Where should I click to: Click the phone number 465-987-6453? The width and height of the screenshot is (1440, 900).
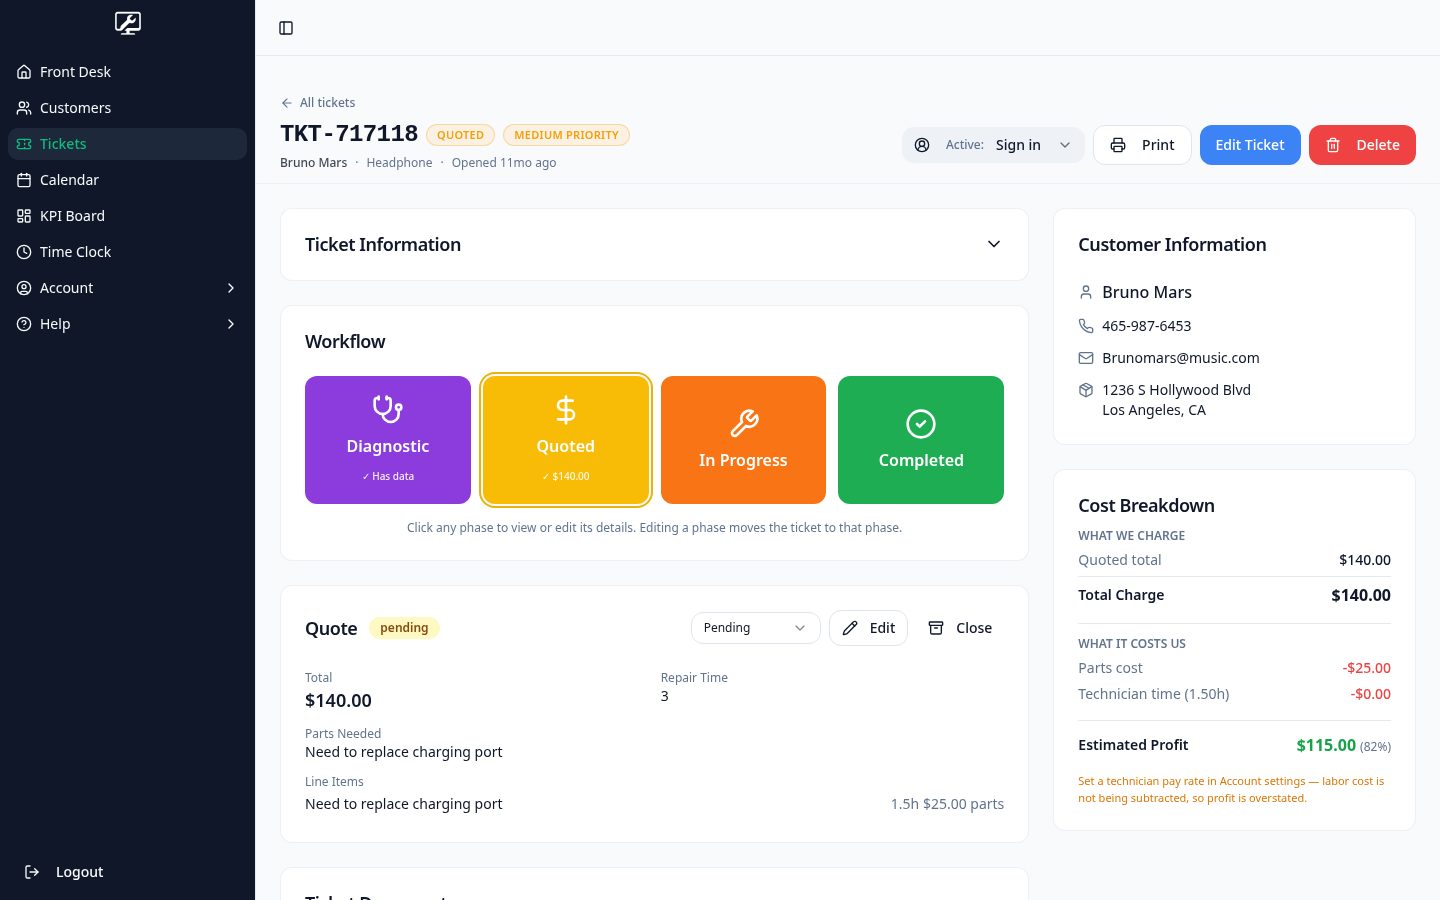pyautogui.click(x=1146, y=326)
